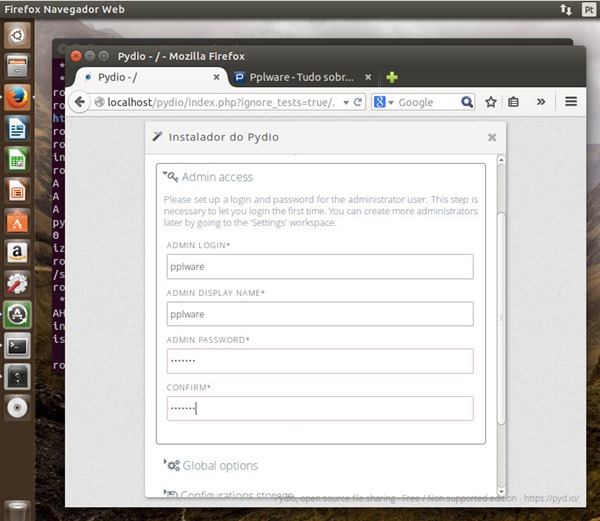Go back with Firefox back arrow
This screenshot has width=600, height=521.
80,102
